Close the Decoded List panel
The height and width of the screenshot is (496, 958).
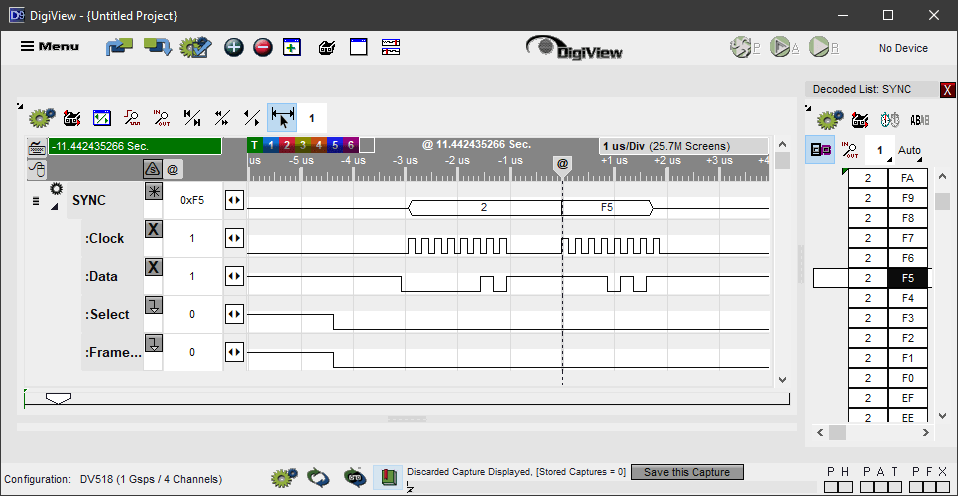click(947, 90)
